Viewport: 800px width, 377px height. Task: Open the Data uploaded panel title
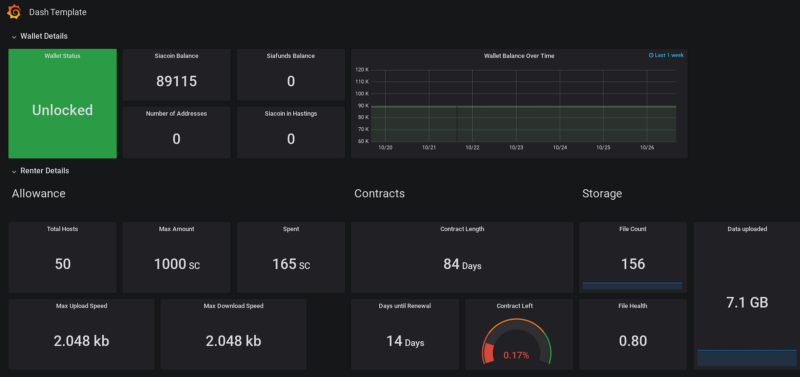click(747, 229)
